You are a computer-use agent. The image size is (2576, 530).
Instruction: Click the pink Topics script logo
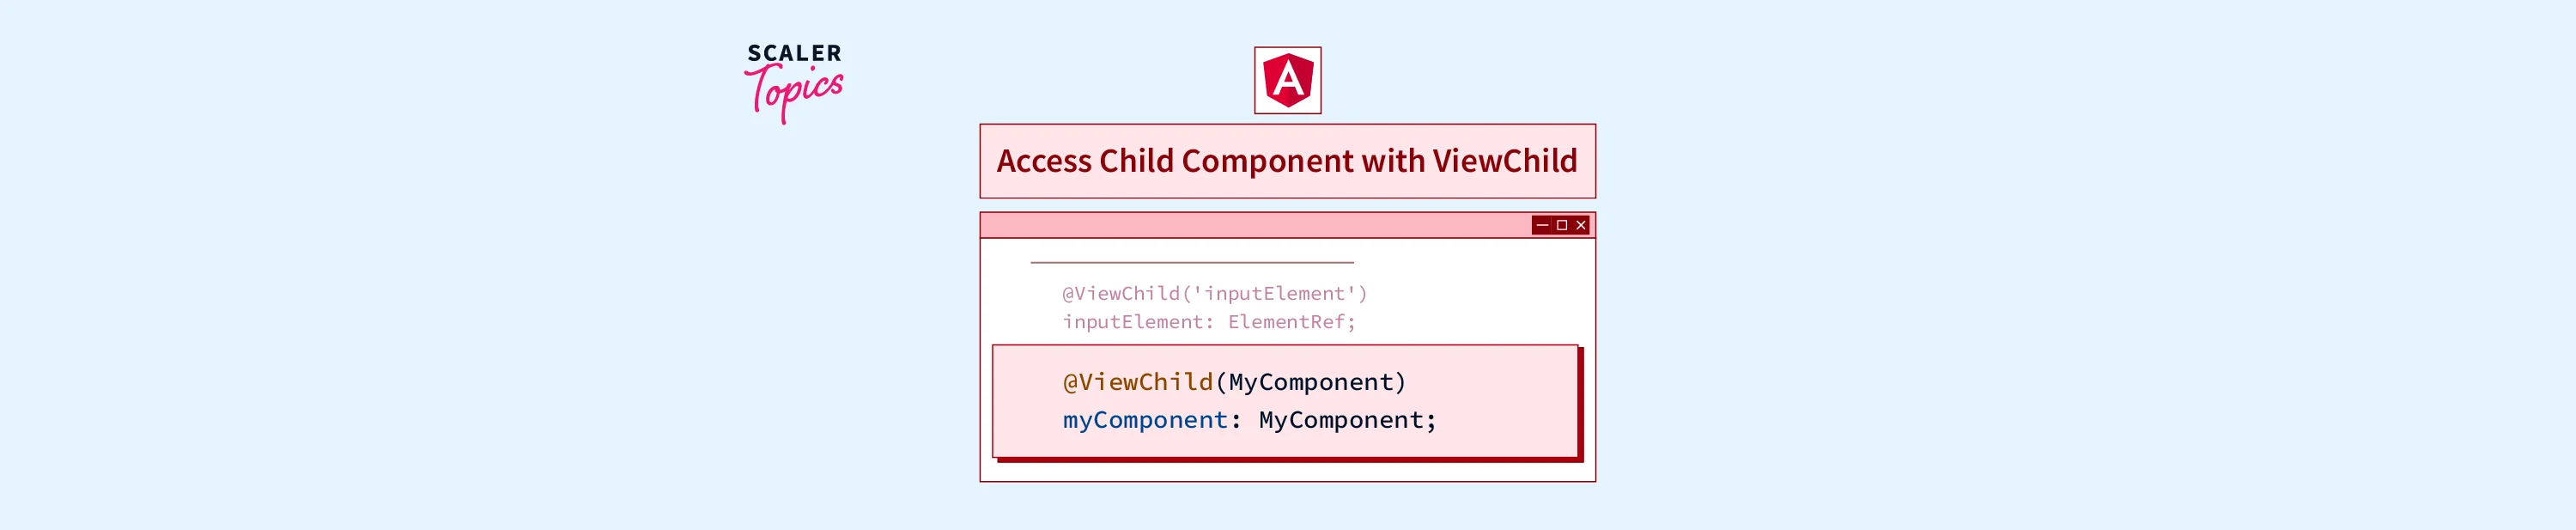click(x=795, y=92)
